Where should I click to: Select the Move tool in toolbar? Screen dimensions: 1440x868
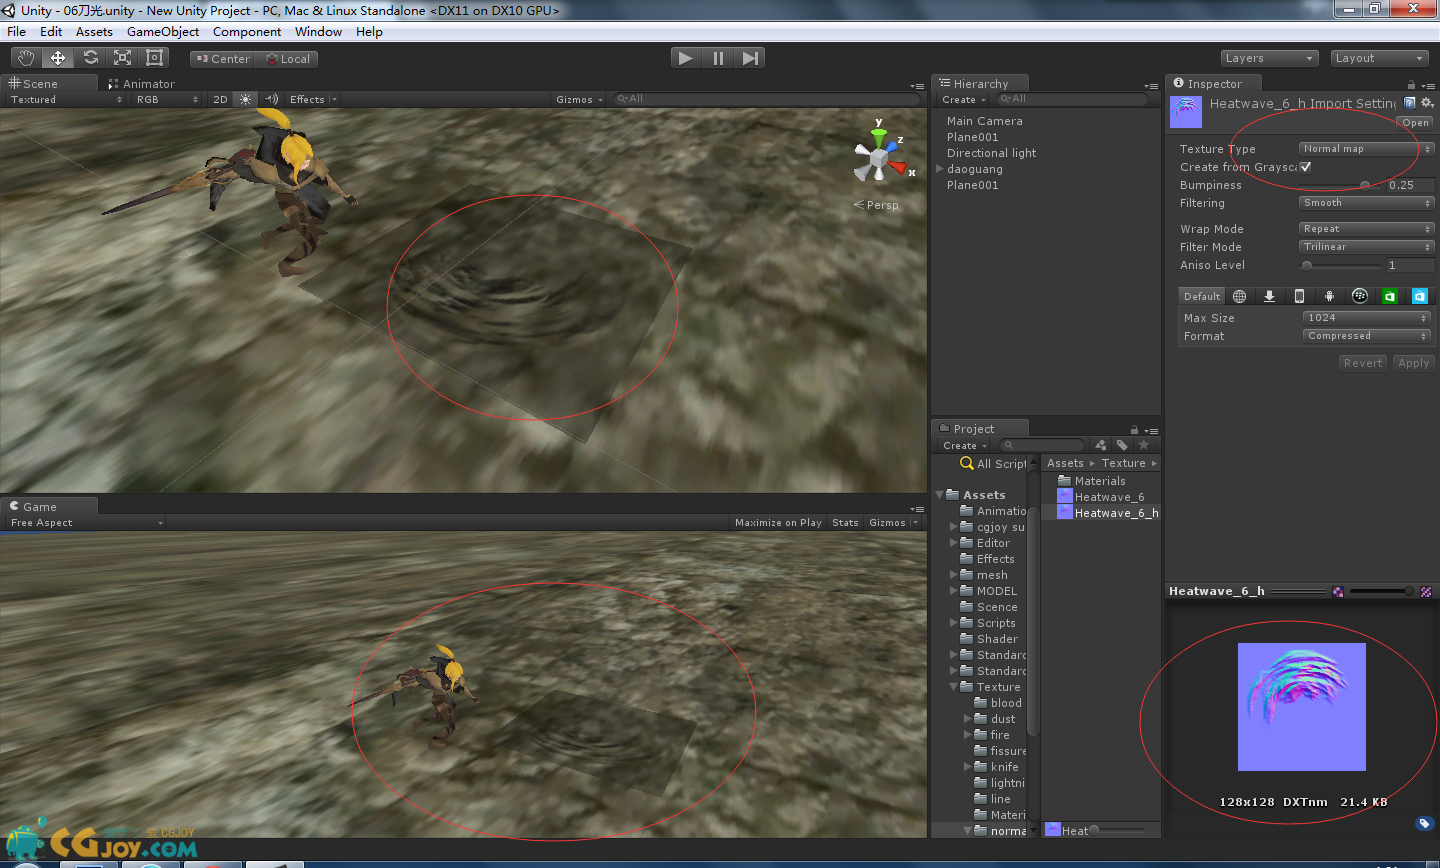(58, 58)
